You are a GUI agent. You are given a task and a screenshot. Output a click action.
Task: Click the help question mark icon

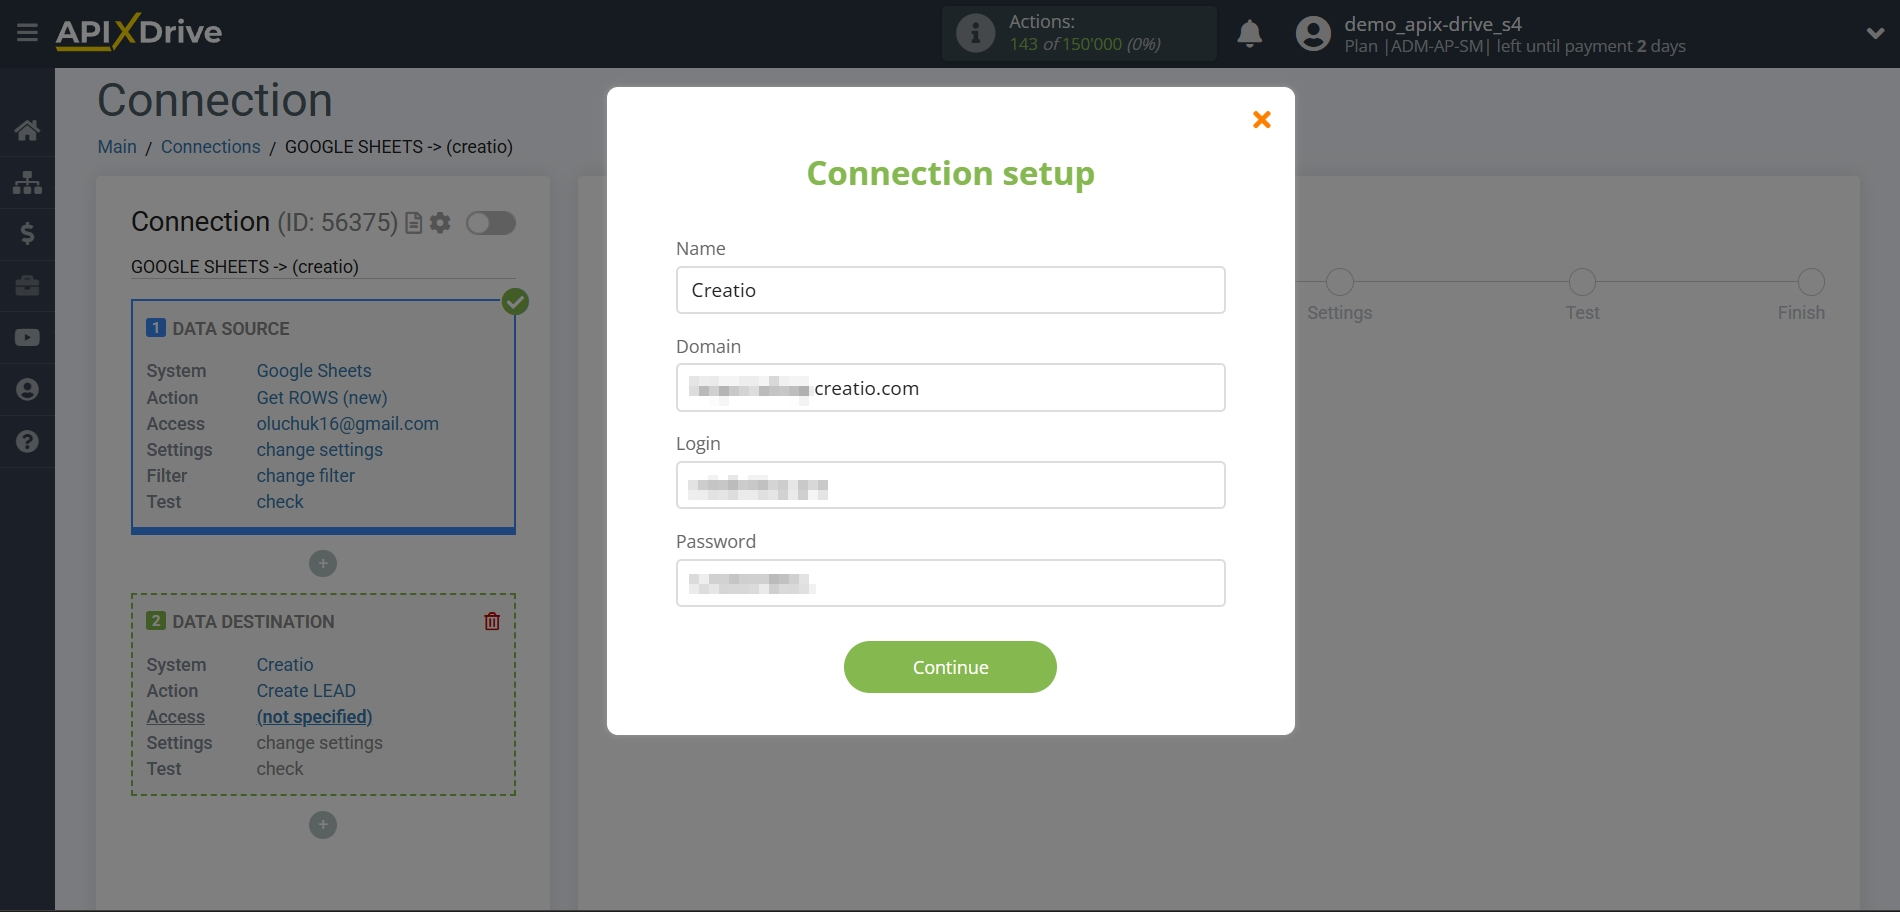(x=27, y=442)
